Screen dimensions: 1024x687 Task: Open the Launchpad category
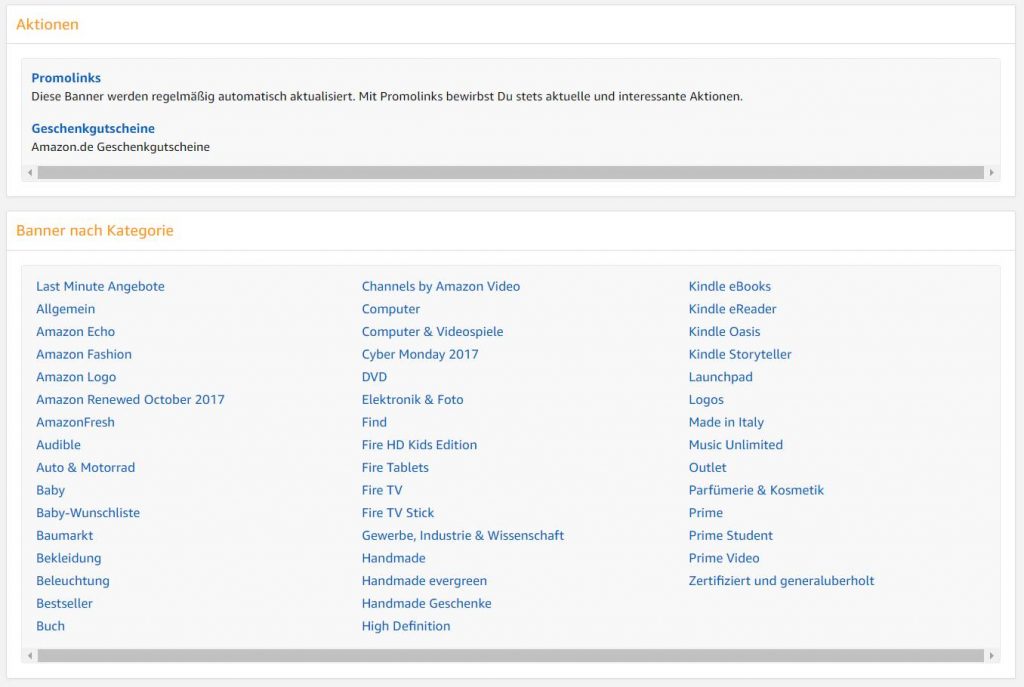[720, 377]
